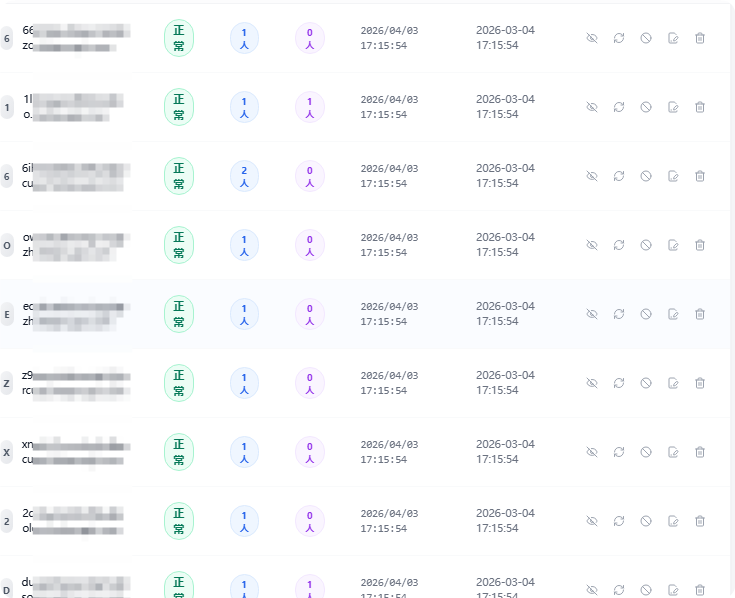Click green 正常 status in the Z row
Screen dimensions: 735x598
(179, 383)
